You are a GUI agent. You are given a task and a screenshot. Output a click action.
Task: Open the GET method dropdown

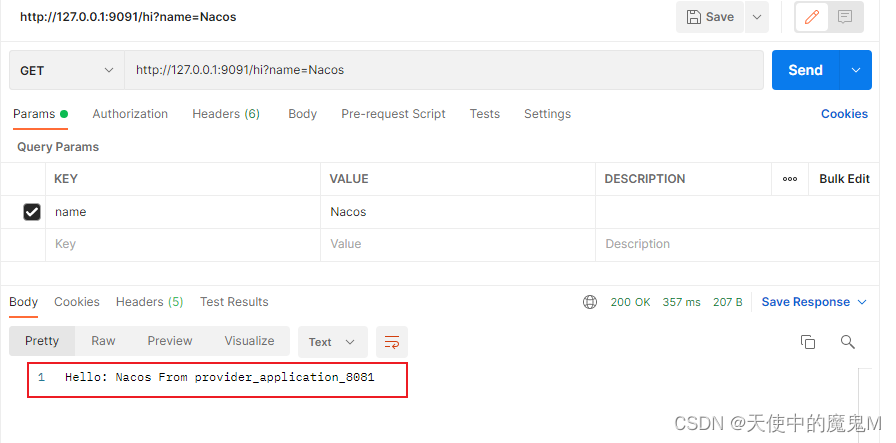[67, 70]
